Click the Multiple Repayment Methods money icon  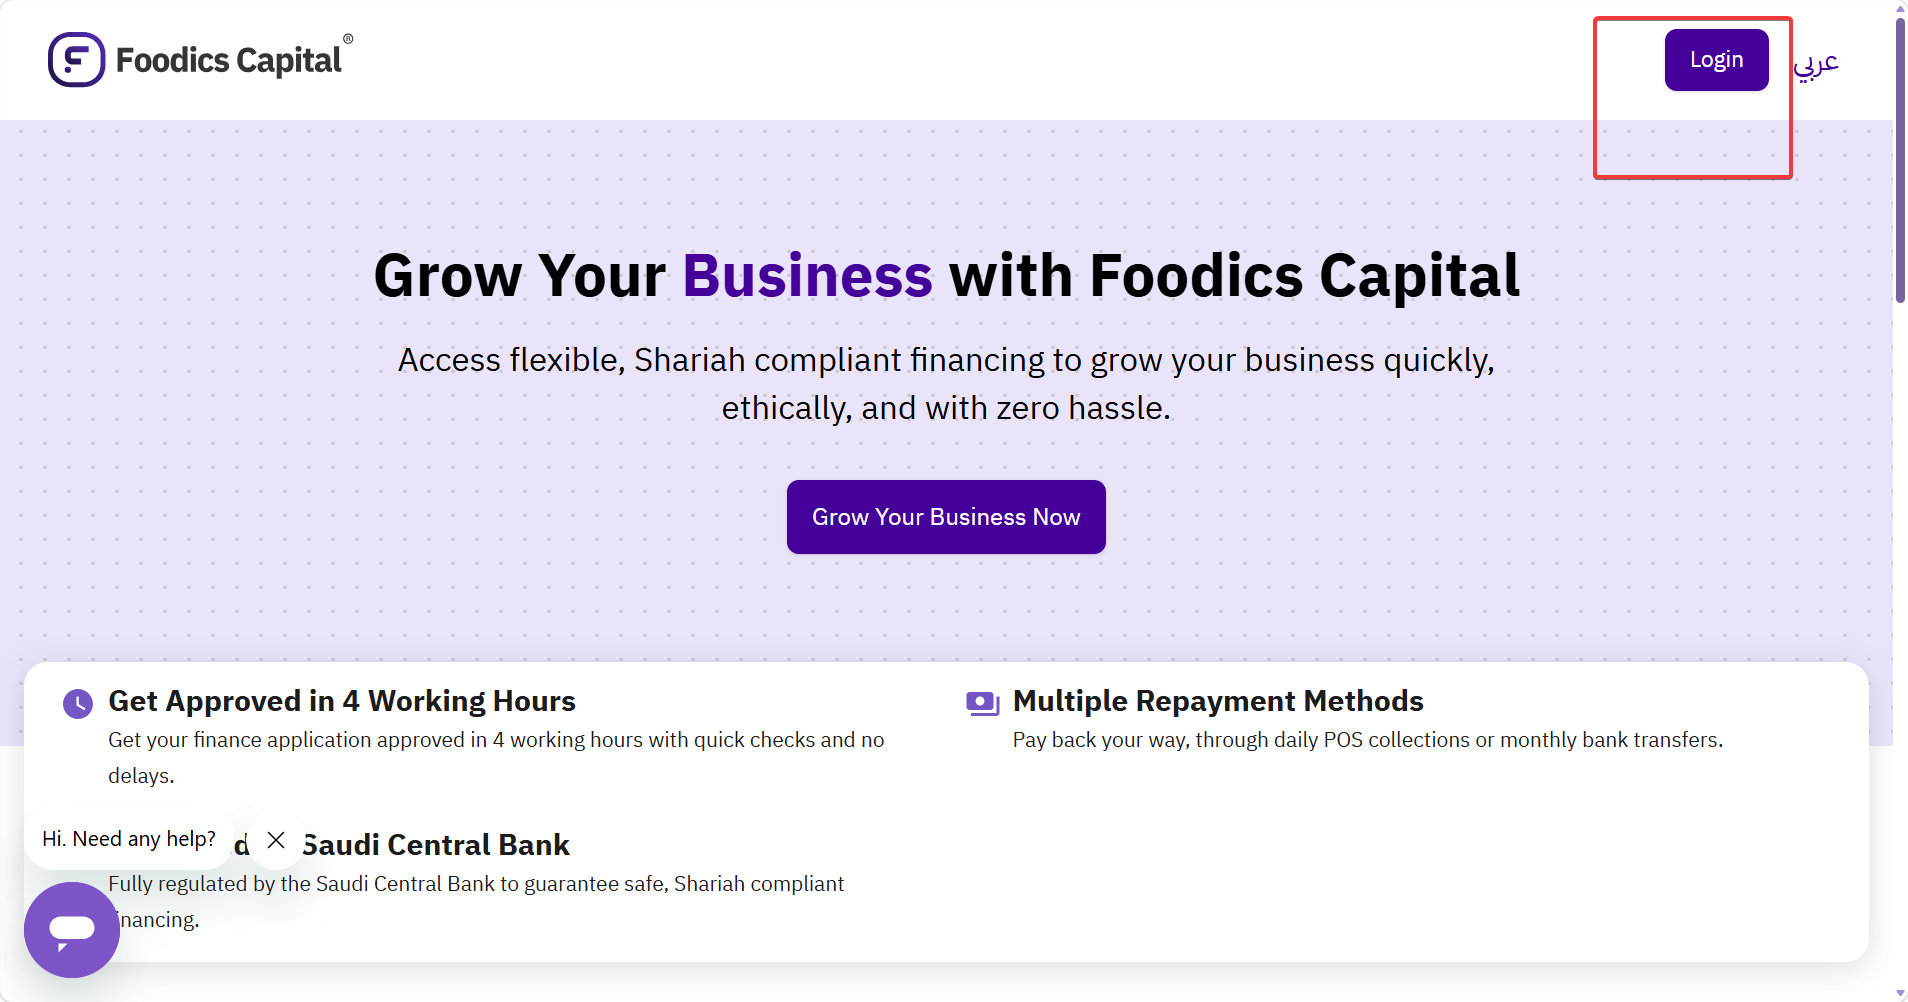tap(983, 703)
